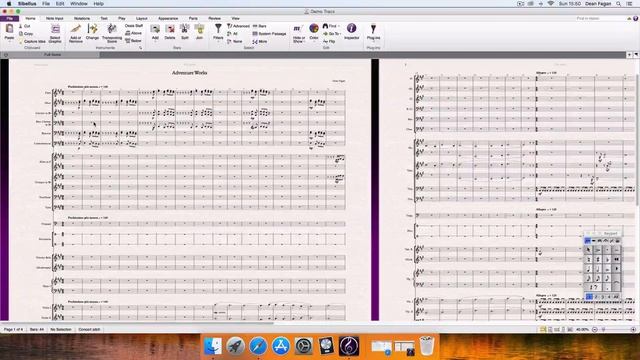The image size is (640, 360).
Task: Click Select Bars option
Action: (260, 26)
